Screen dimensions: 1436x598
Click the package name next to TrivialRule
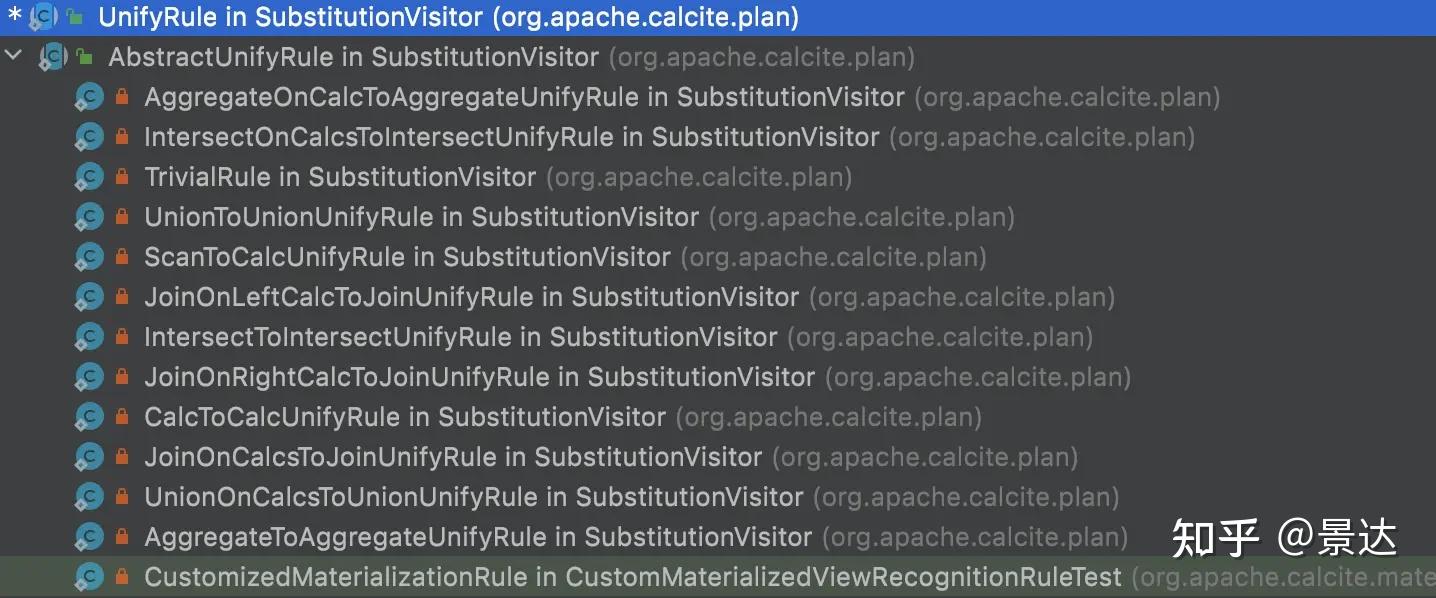click(x=698, y=177)
